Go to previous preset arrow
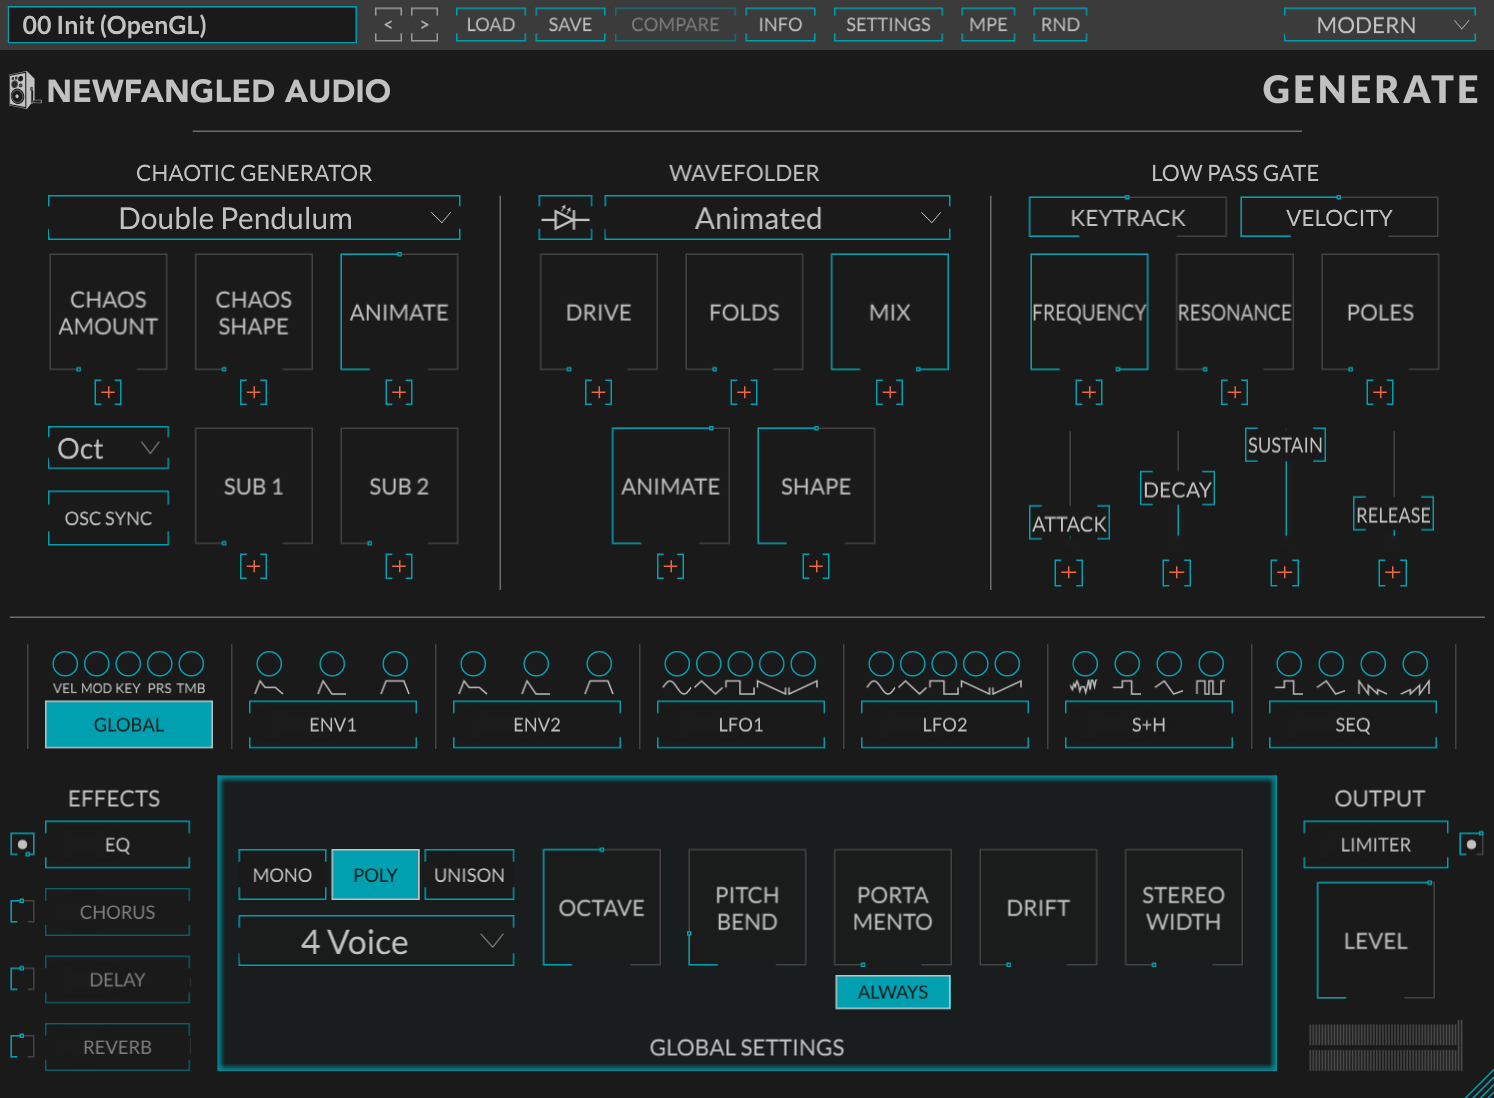The width and height of the screenshot is (1494, 1098). [x=388, y=24]
